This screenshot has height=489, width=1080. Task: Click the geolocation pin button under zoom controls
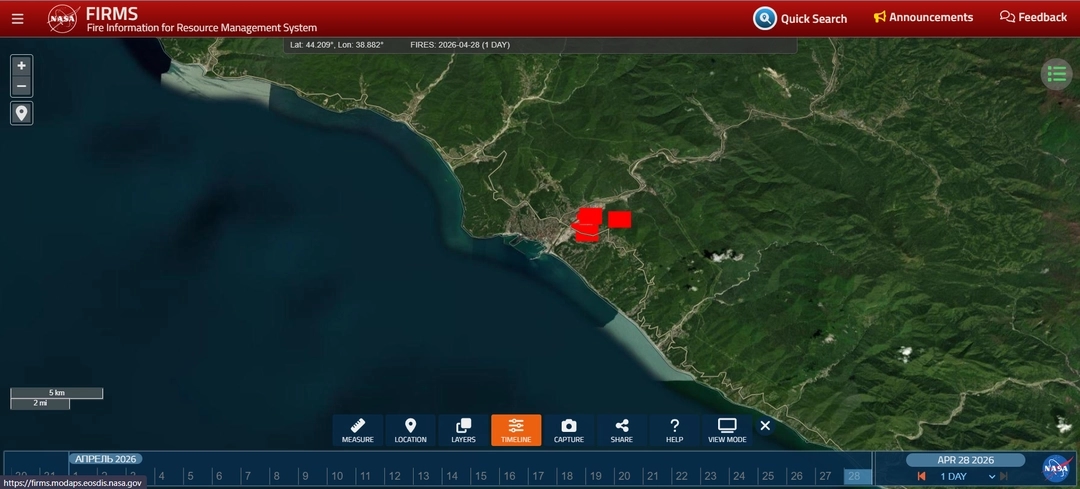tap(22, 112)
